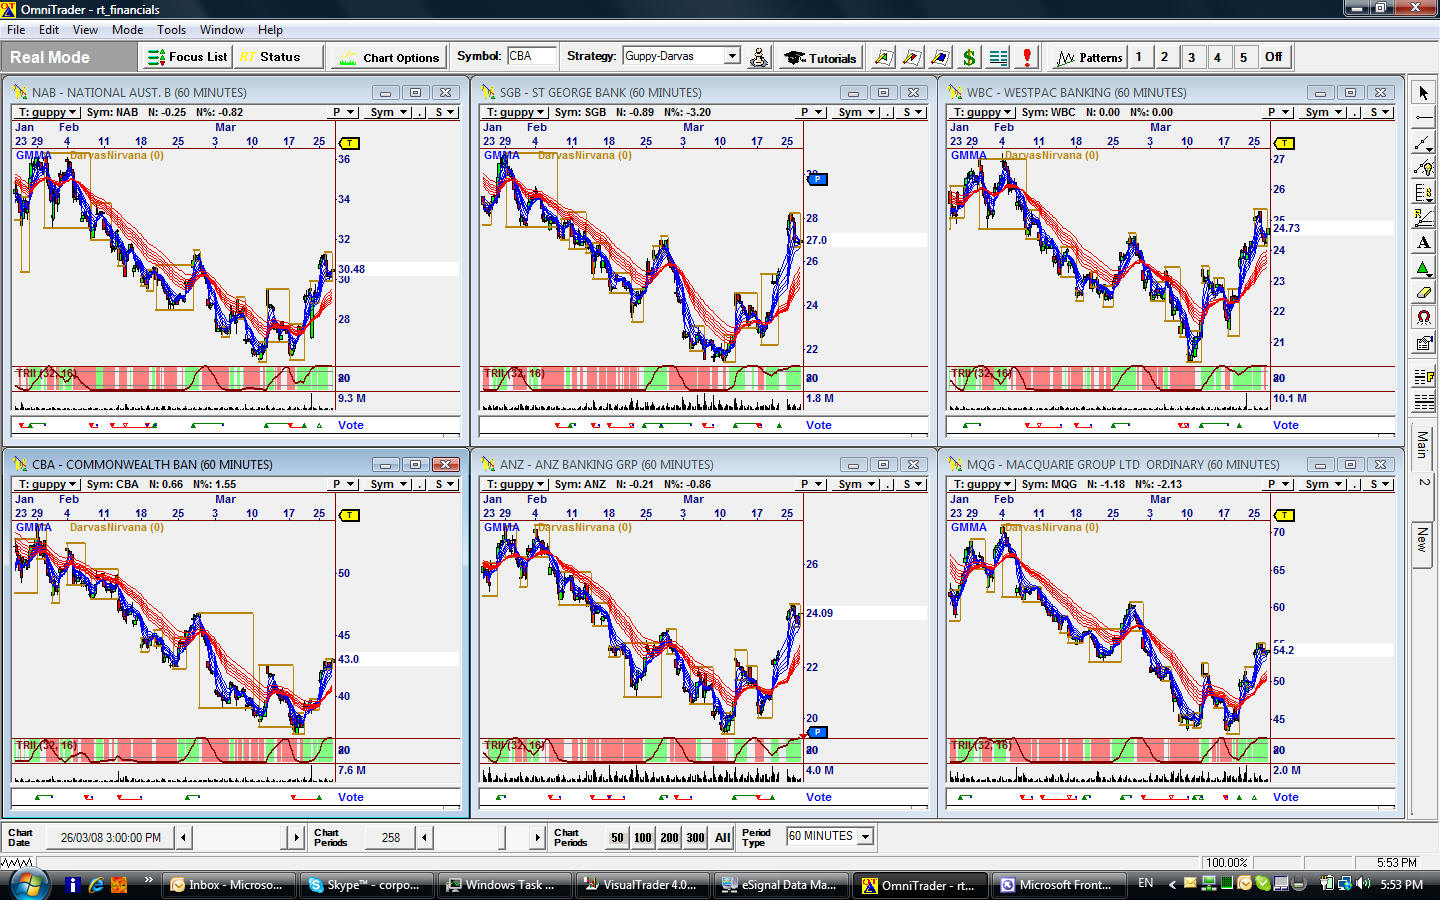Click the blue P marker on ANZ chart
The image size is (1440, 900).
tap(817, 732)
